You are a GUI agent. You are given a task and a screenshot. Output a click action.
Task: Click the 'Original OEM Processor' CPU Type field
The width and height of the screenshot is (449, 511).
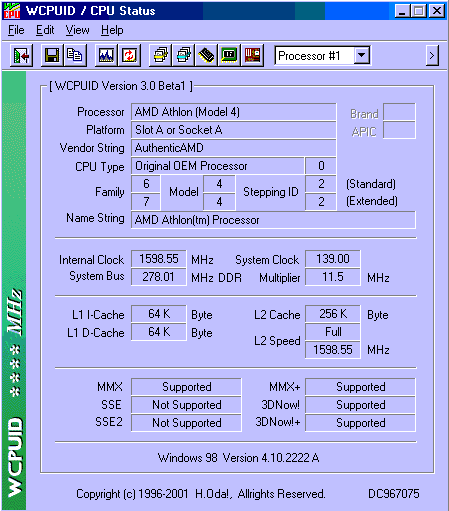click(218, 166)
